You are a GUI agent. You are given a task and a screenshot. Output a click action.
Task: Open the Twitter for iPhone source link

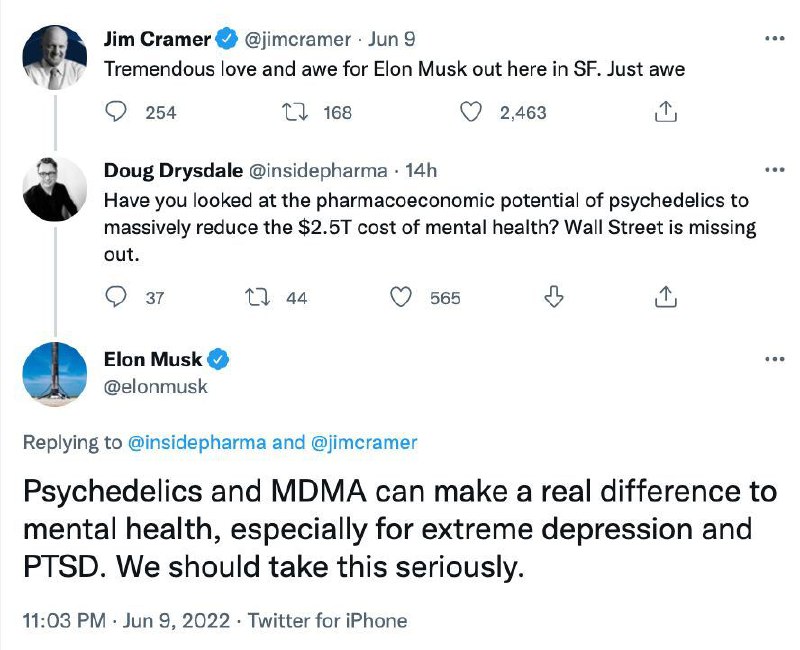[x=328, y=620]
